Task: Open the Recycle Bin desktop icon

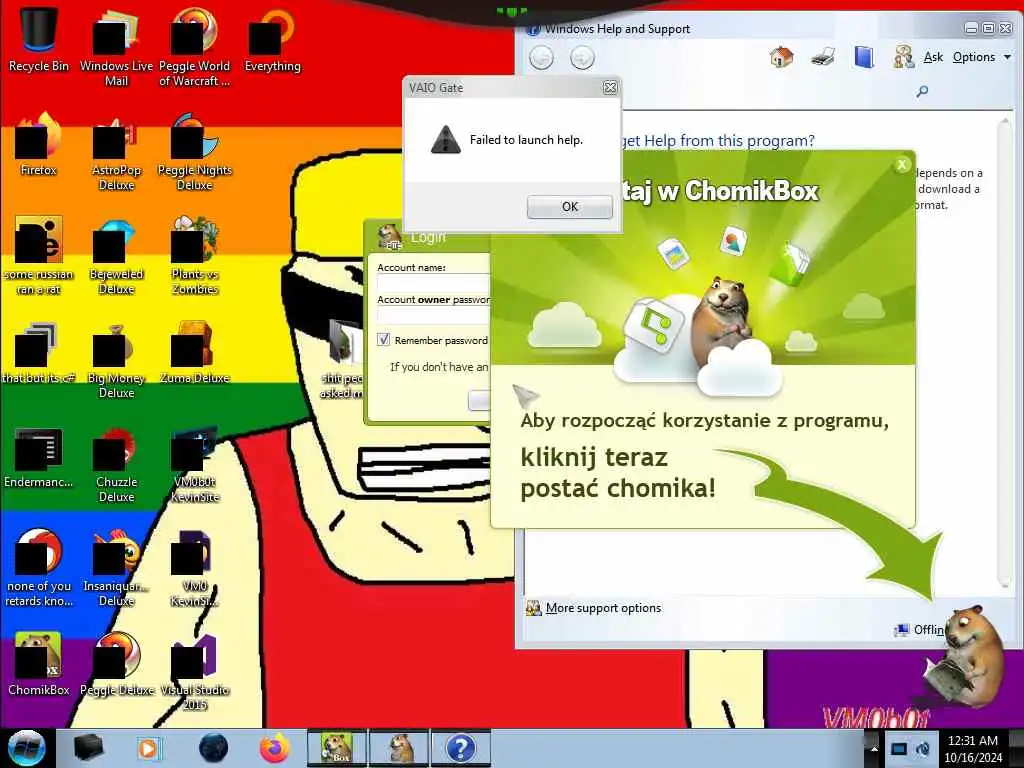Action: coord(39,39)
